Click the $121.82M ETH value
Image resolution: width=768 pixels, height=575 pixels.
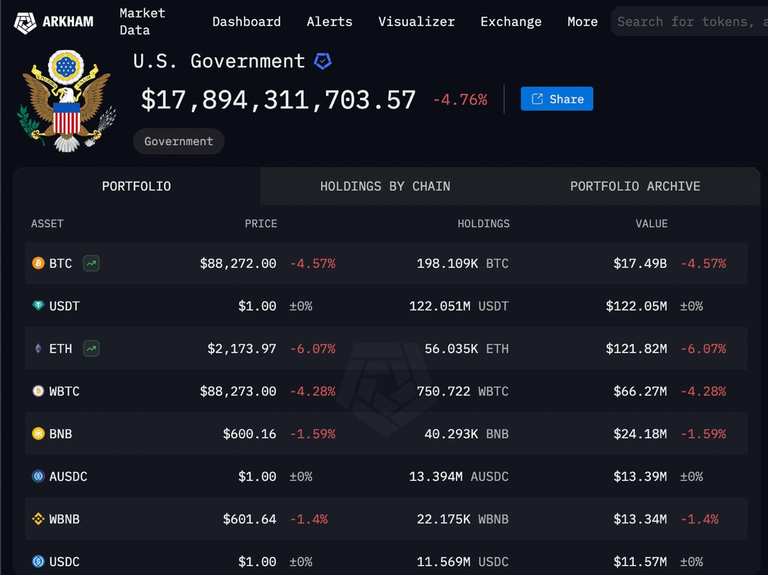tap(636, 349)
